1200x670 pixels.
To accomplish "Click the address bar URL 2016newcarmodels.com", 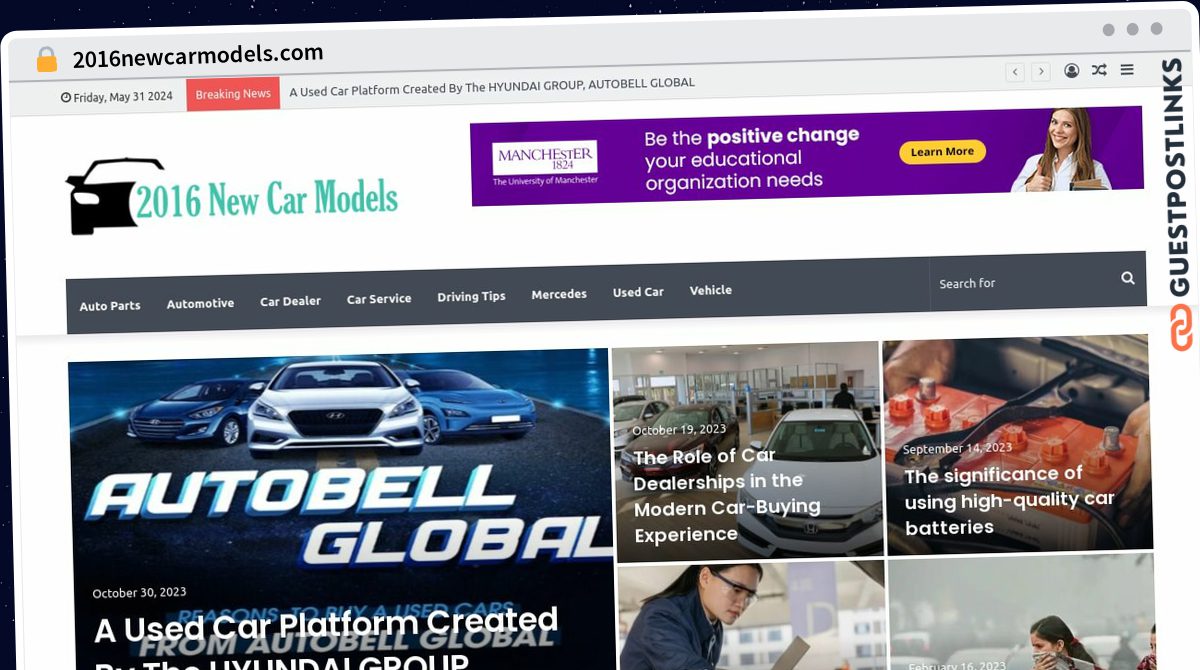I will click(x=198, y=56).
